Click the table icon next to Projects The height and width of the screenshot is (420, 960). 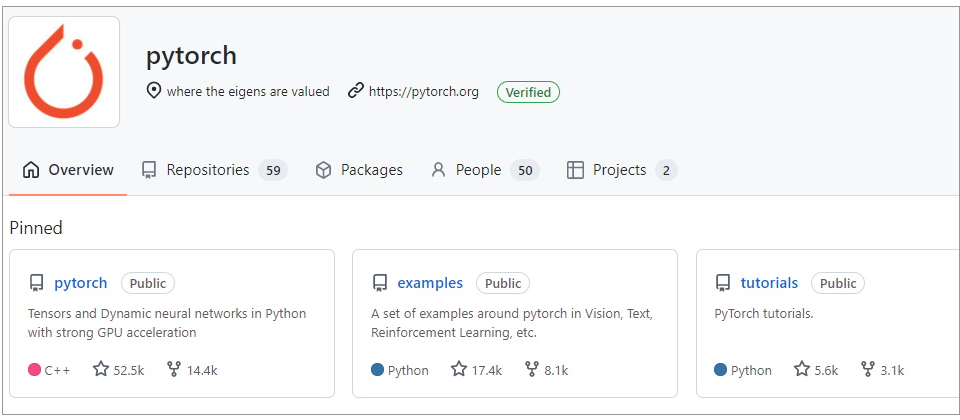tap(575, 170)
